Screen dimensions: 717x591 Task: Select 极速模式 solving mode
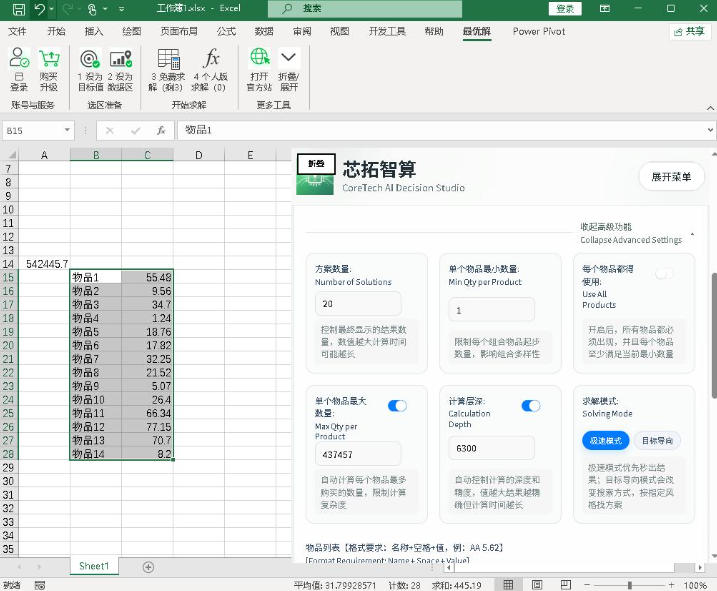point(605,441)
